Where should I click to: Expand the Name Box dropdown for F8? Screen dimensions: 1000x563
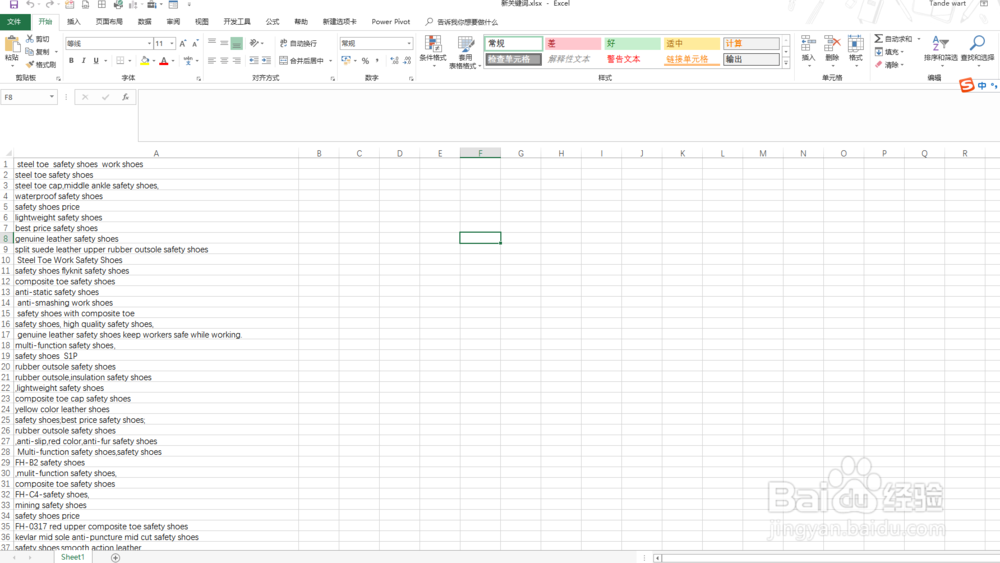52,97
